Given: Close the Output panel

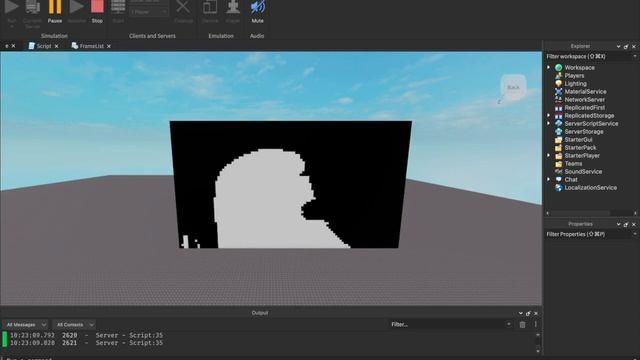Looking at the screenshot, I should point(536,313).
